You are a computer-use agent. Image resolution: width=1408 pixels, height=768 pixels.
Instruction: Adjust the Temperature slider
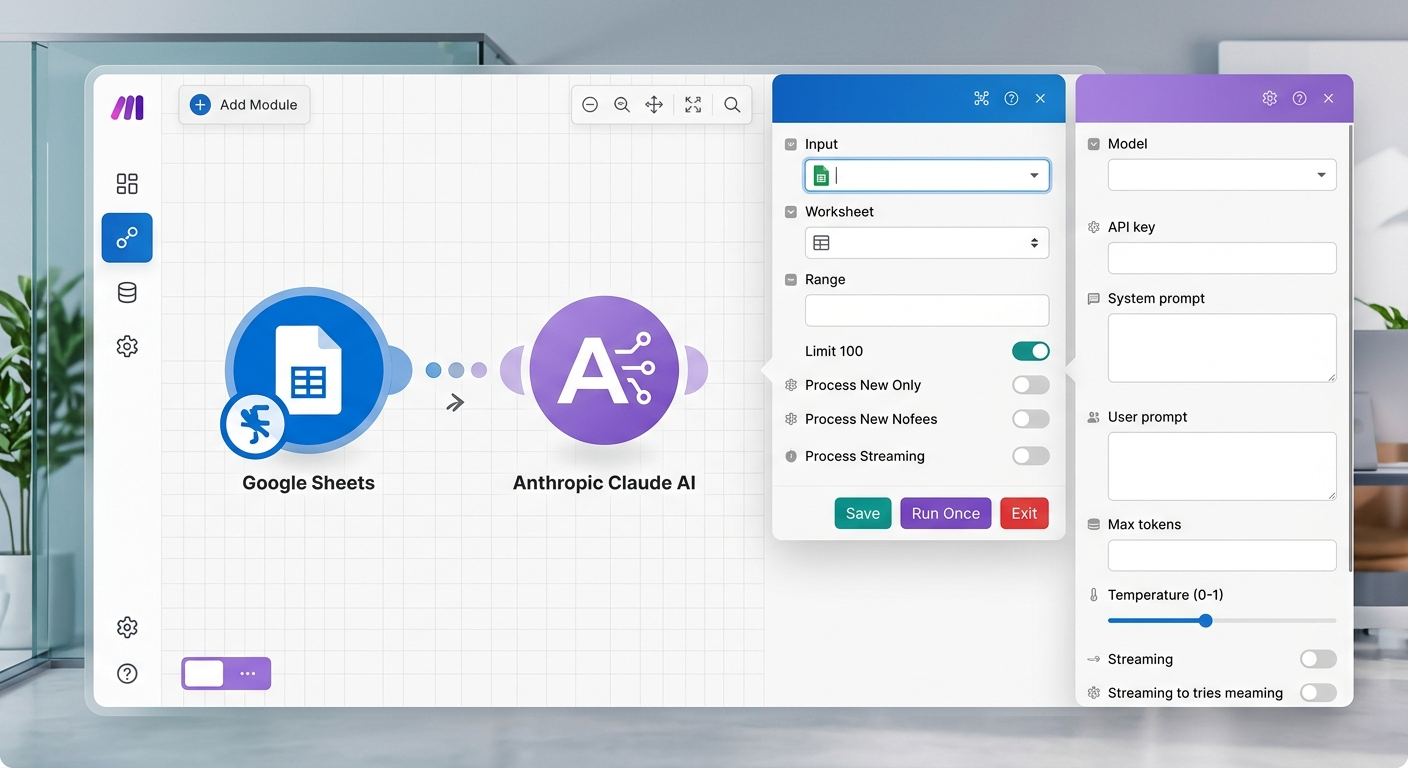click(x=1204, y=620)
